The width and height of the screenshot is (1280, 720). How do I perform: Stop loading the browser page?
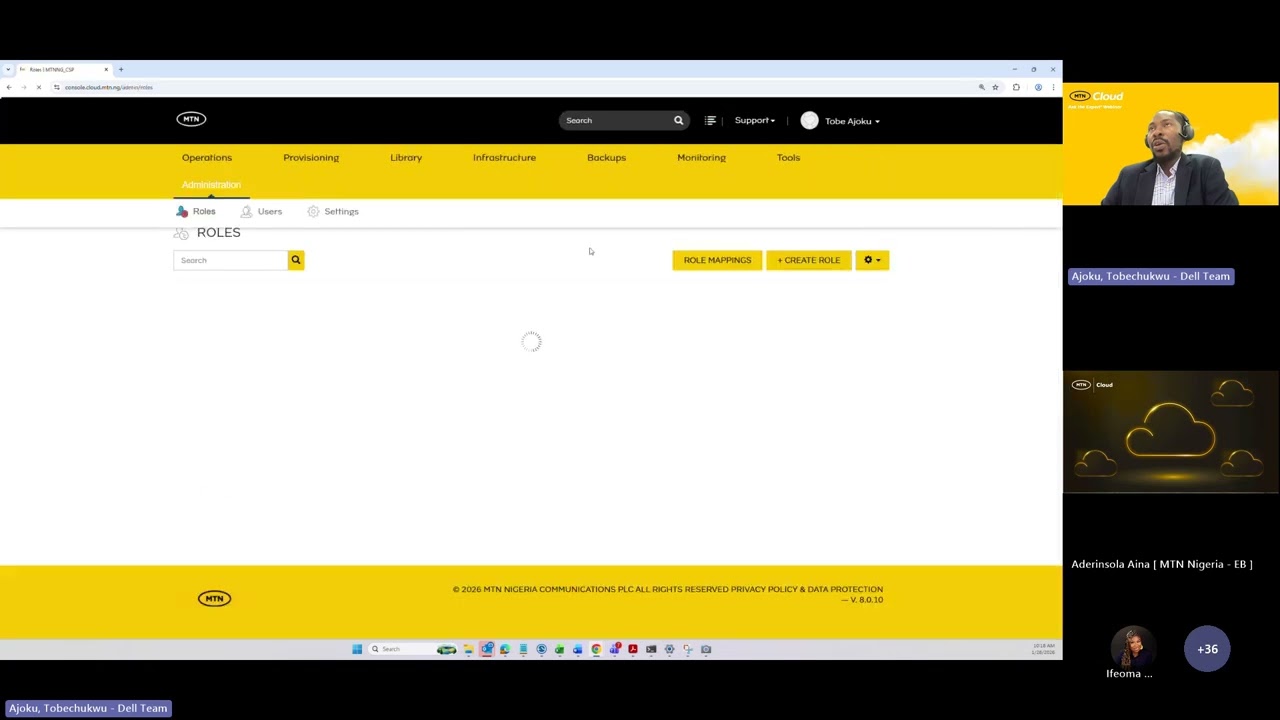coord(39,87)
